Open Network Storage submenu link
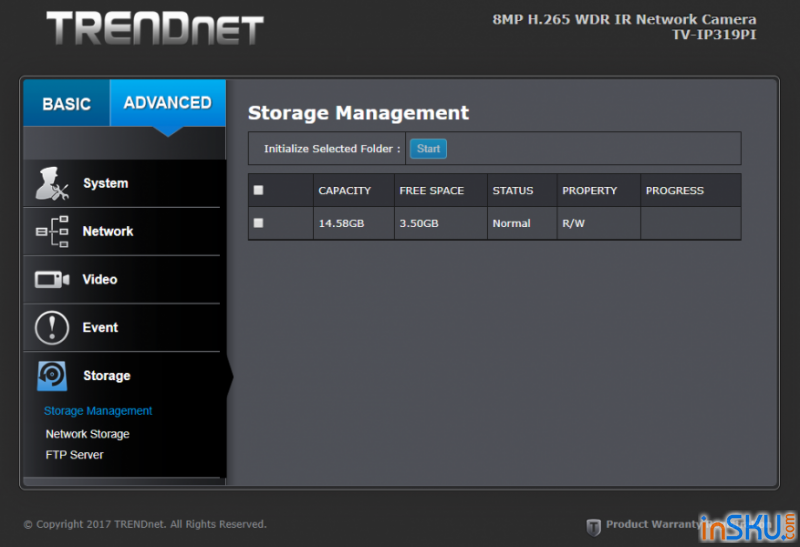The height and width of the screenshot is (547, 800). pos(87,434)
